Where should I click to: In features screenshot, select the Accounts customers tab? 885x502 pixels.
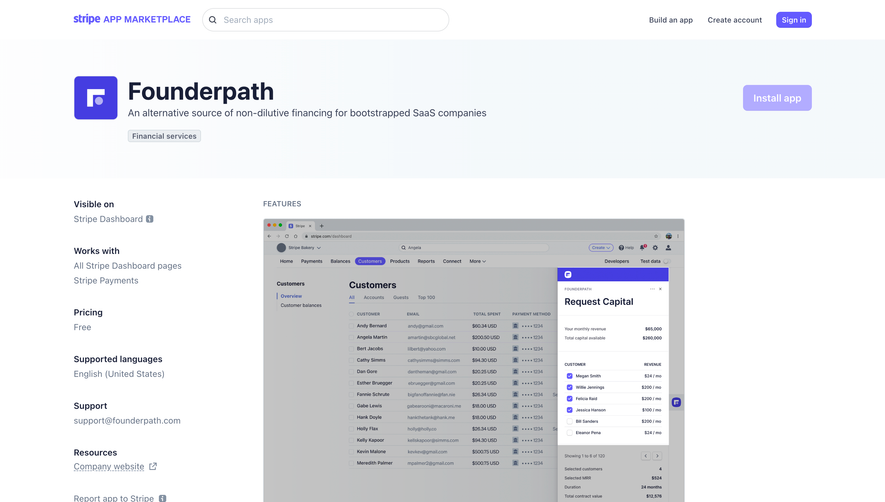[x=374, y=298]
